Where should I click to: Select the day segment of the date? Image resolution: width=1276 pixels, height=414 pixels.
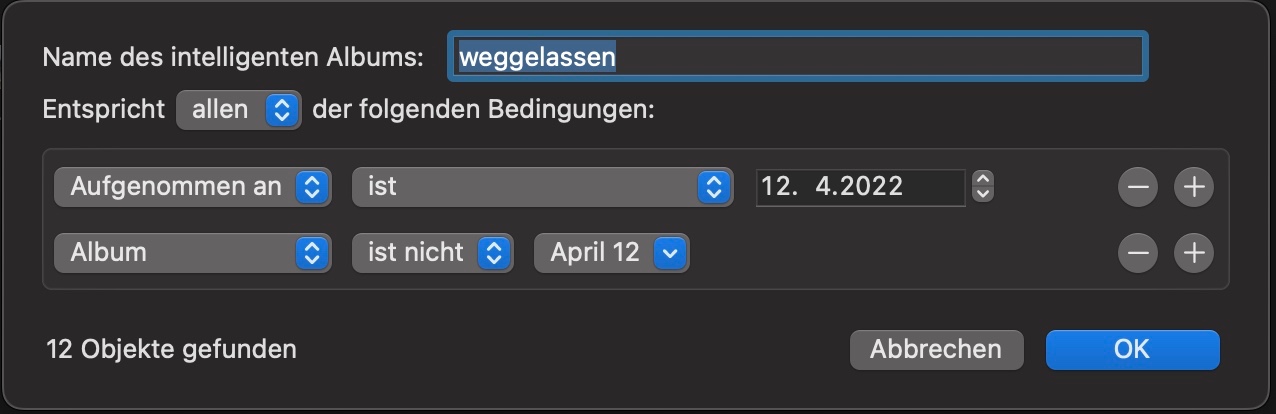(774, 186)
